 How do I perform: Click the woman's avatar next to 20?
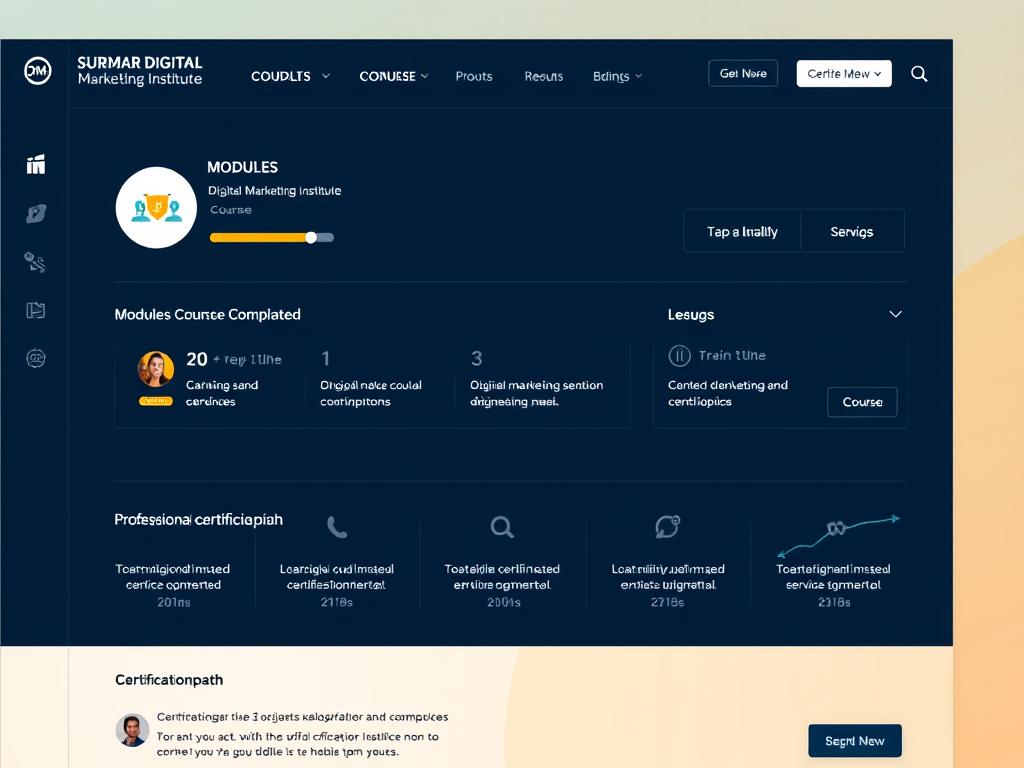[155, 369]
